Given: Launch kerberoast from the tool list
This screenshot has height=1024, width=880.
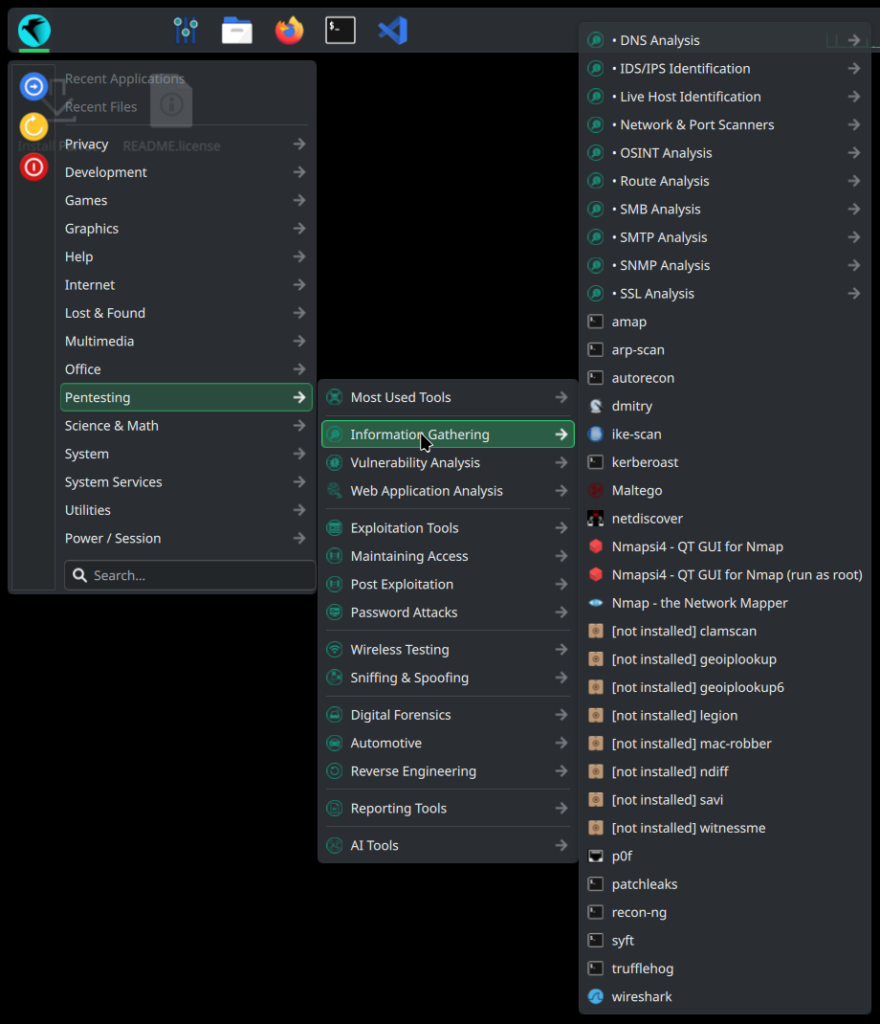Looking at the screenshot, I should click(725, 462).
